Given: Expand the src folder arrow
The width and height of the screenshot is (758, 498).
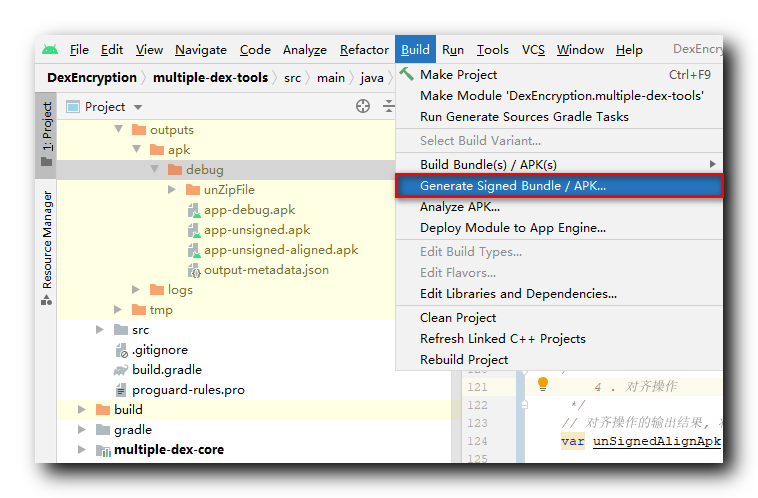Looking at the screenshot, I should [100, 329].
